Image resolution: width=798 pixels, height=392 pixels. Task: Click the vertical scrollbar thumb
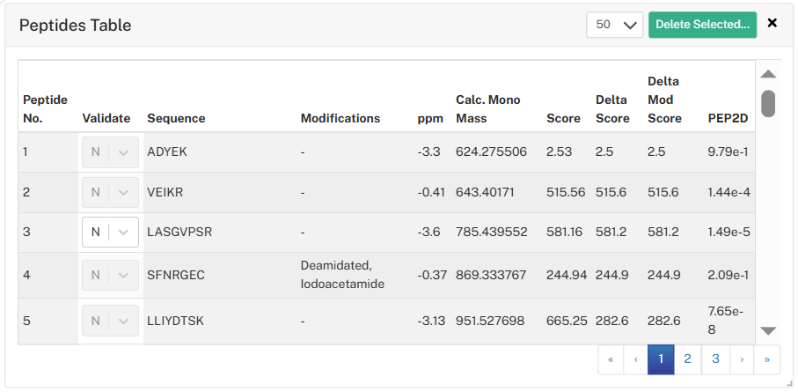tap(768, 103)
